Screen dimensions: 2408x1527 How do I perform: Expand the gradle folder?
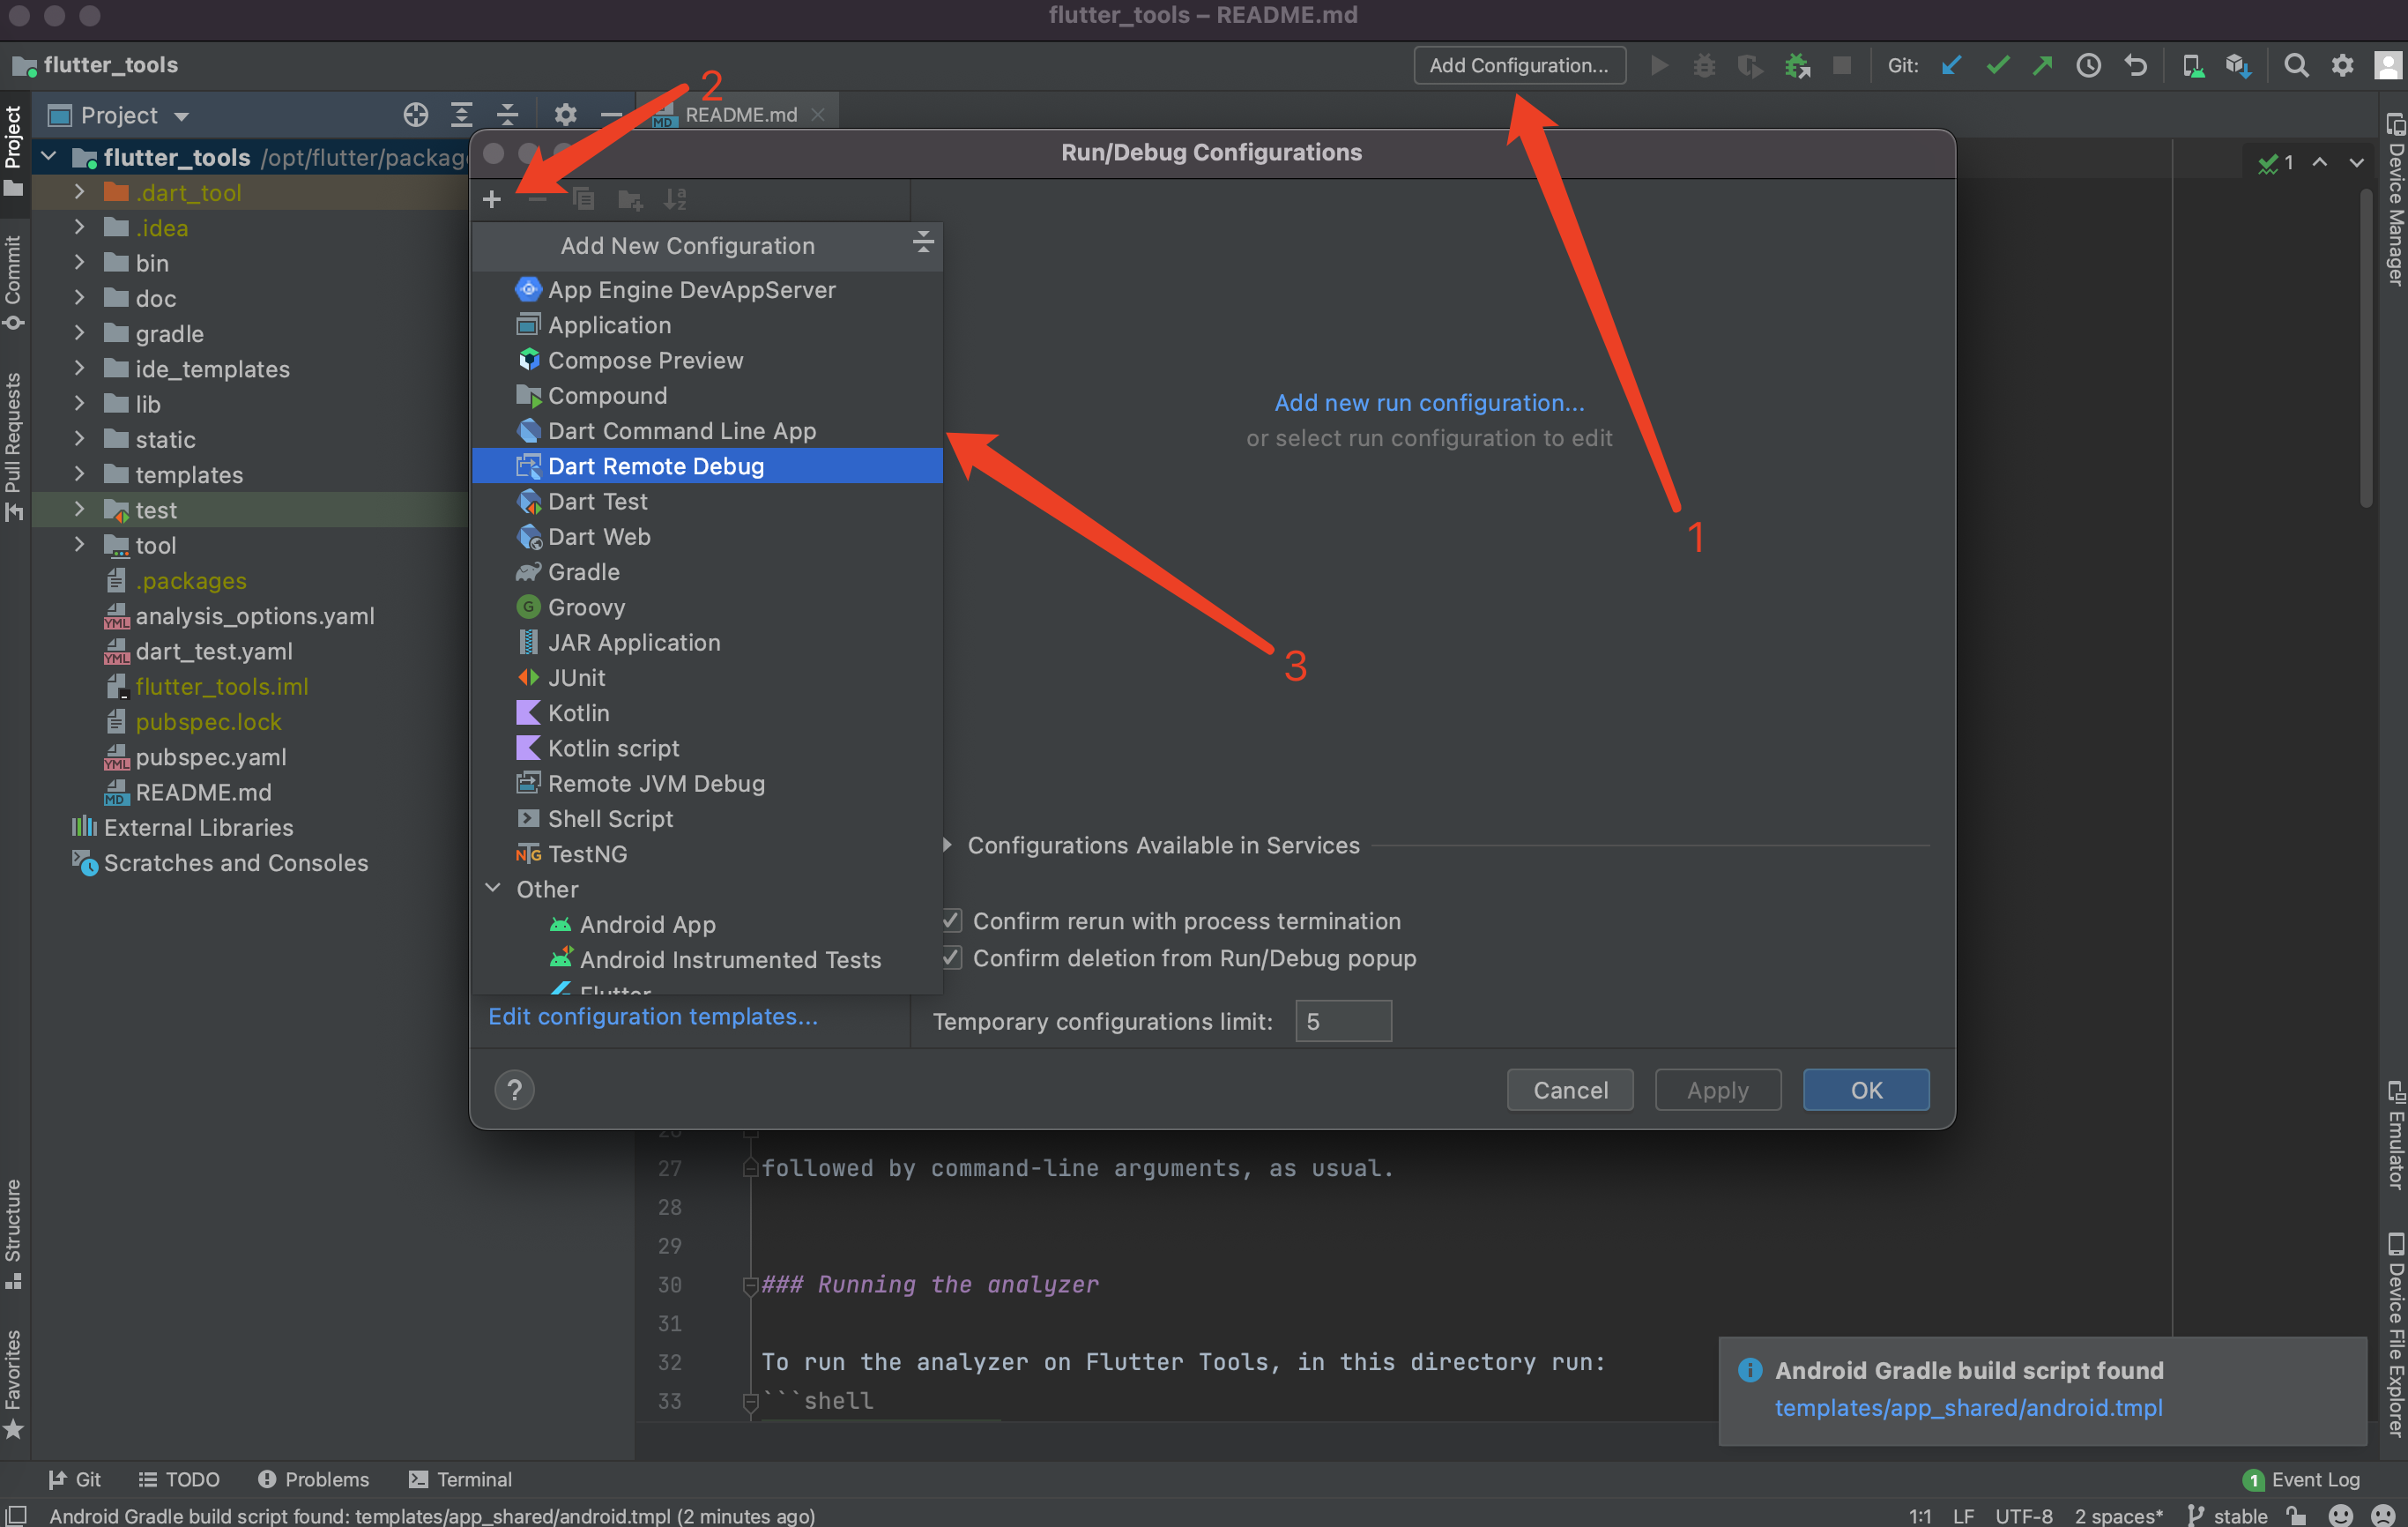[79, 333]
